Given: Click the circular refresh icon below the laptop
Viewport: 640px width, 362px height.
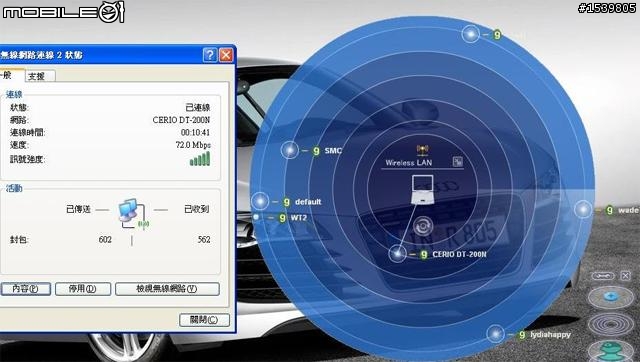Looking at the screenshot, I should tap(423, 226).
